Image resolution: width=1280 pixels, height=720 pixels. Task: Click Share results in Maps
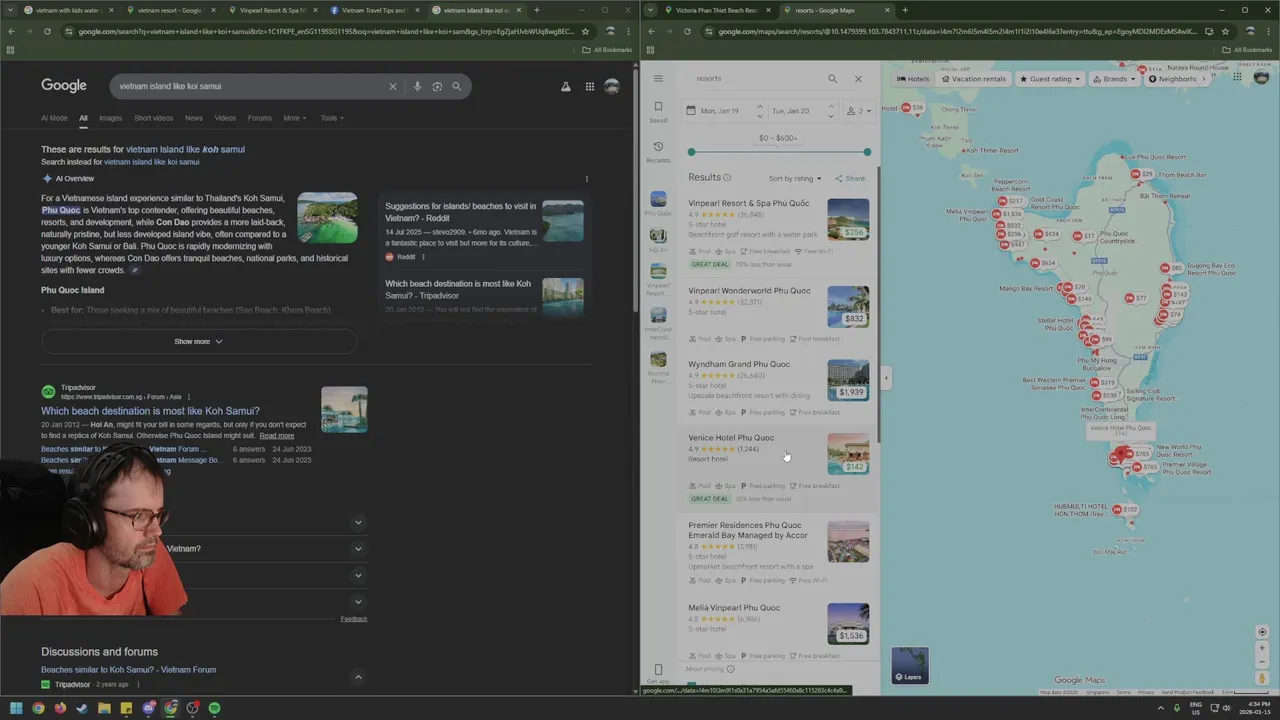click(851, 179)
